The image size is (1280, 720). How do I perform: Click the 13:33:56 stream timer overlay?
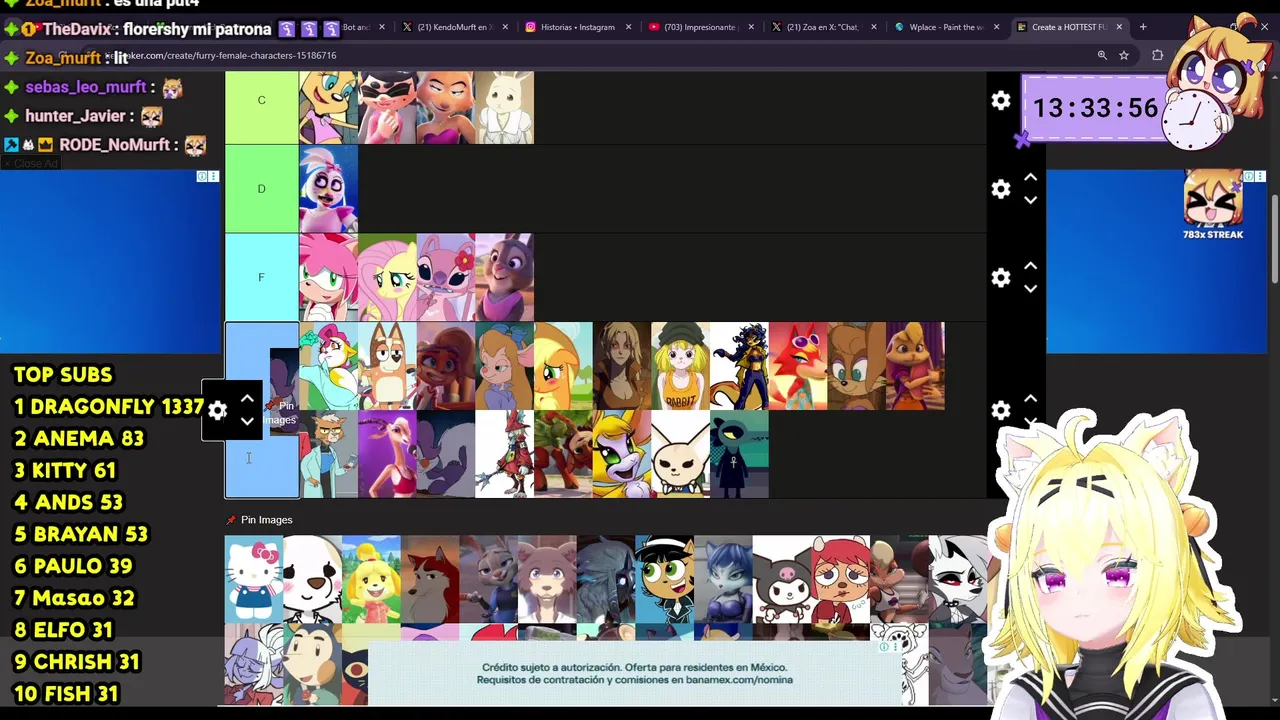[1095, 108]
